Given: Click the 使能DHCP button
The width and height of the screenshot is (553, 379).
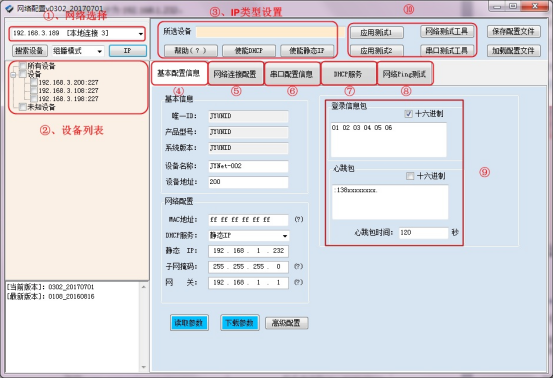Looking at the screenshot, I should click(x=249, y=51).
